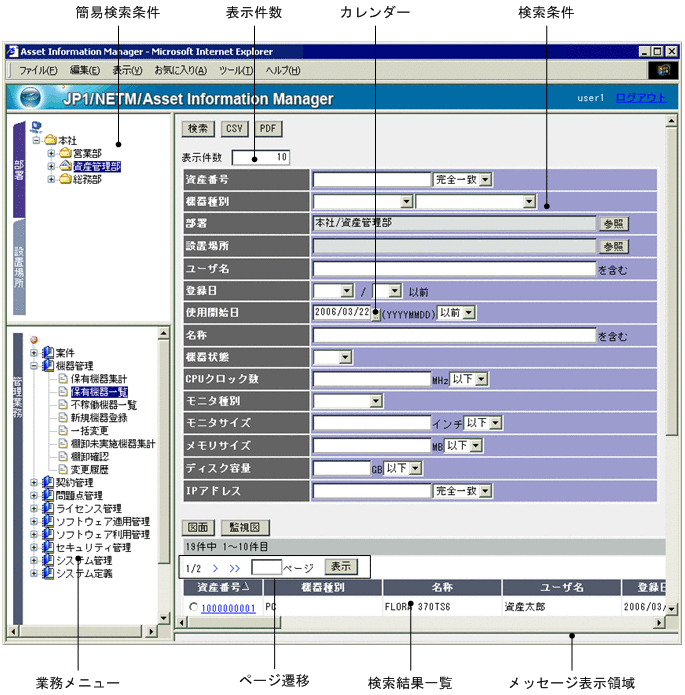This screenshot has width=685, height=695.
Task: Click the 案件 book icon in job menu
Action: [x=48, y=353]
